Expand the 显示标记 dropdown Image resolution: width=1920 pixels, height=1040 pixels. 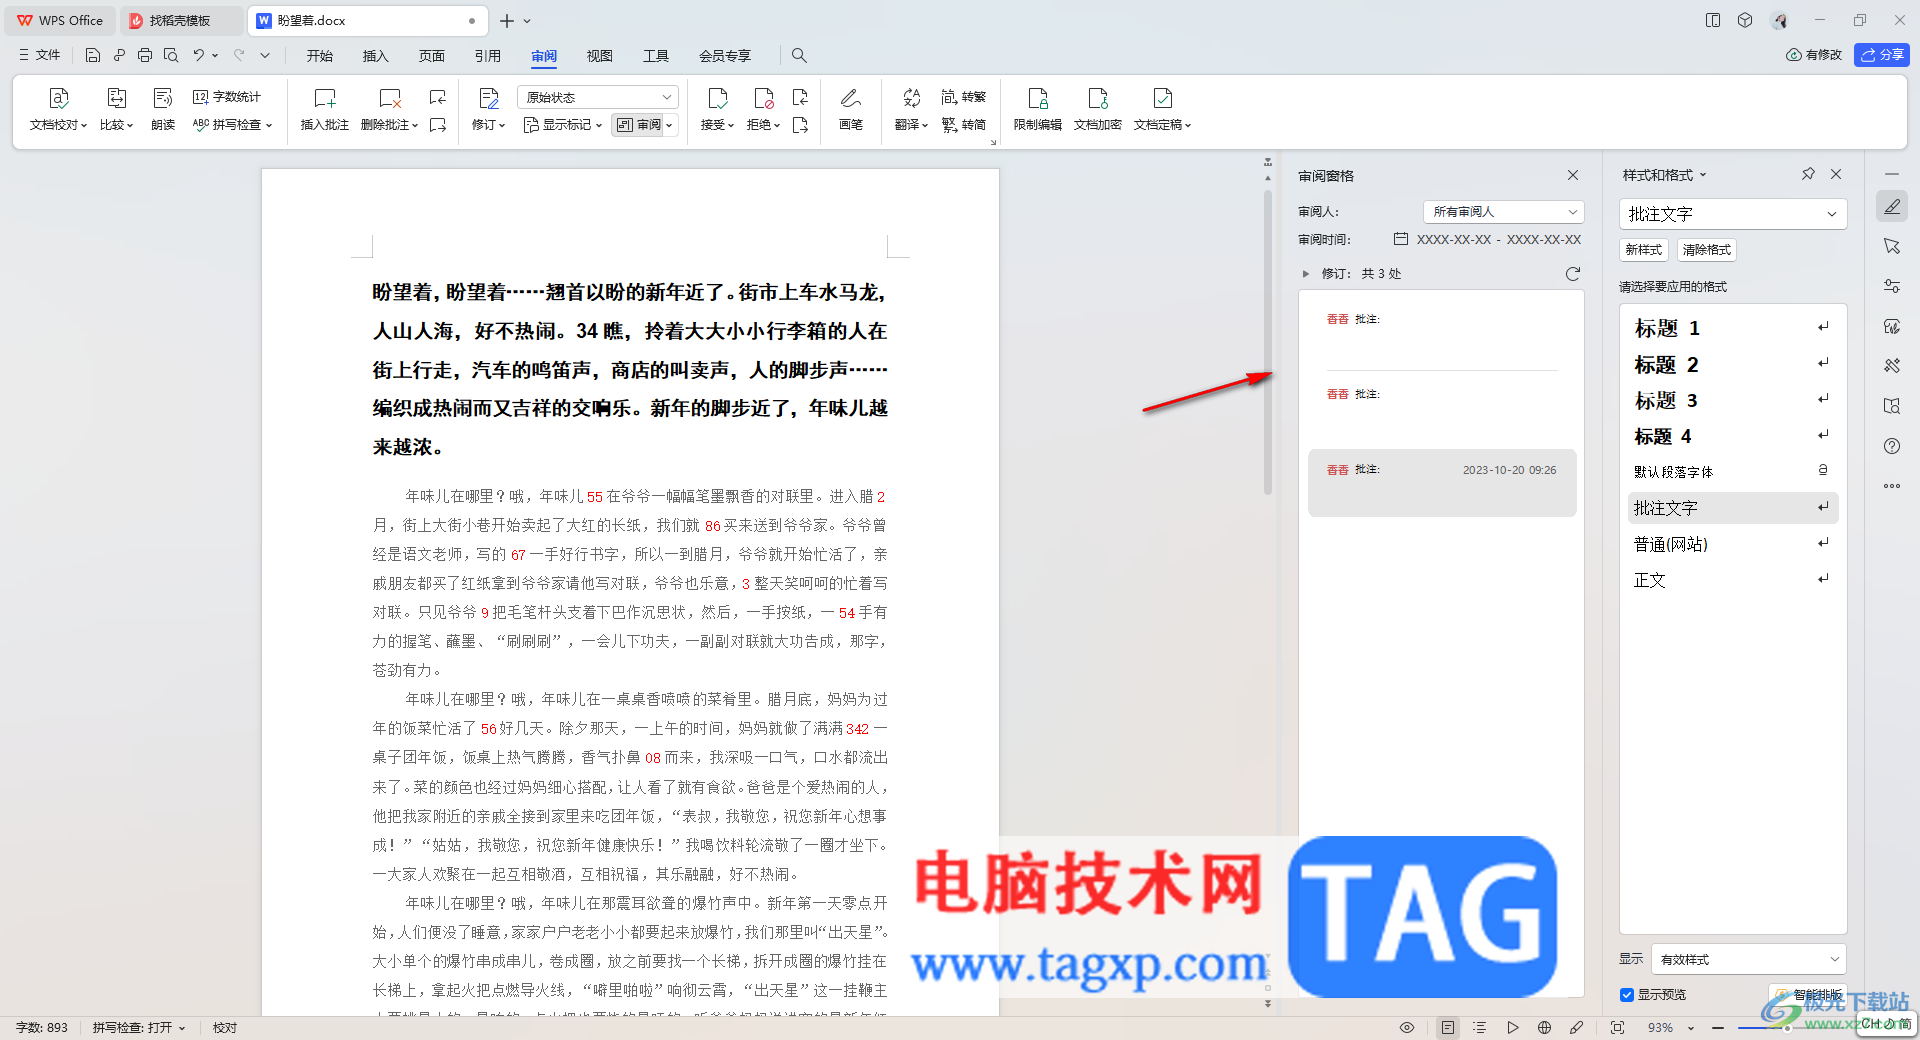563,125
